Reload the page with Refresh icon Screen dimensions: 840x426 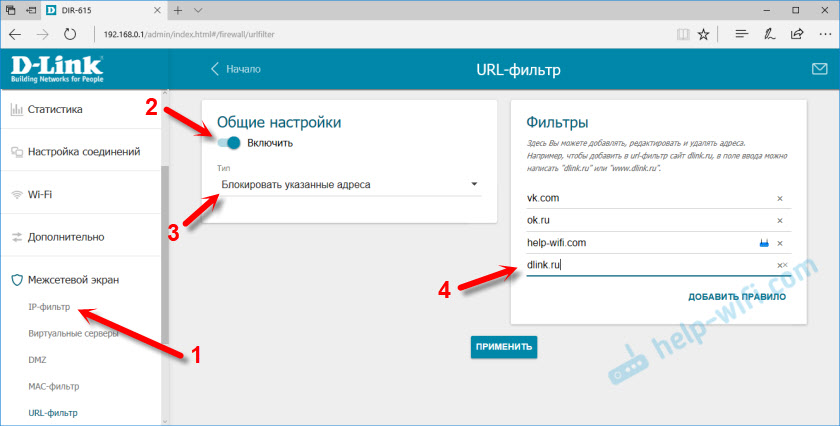[x=70, y=34]
